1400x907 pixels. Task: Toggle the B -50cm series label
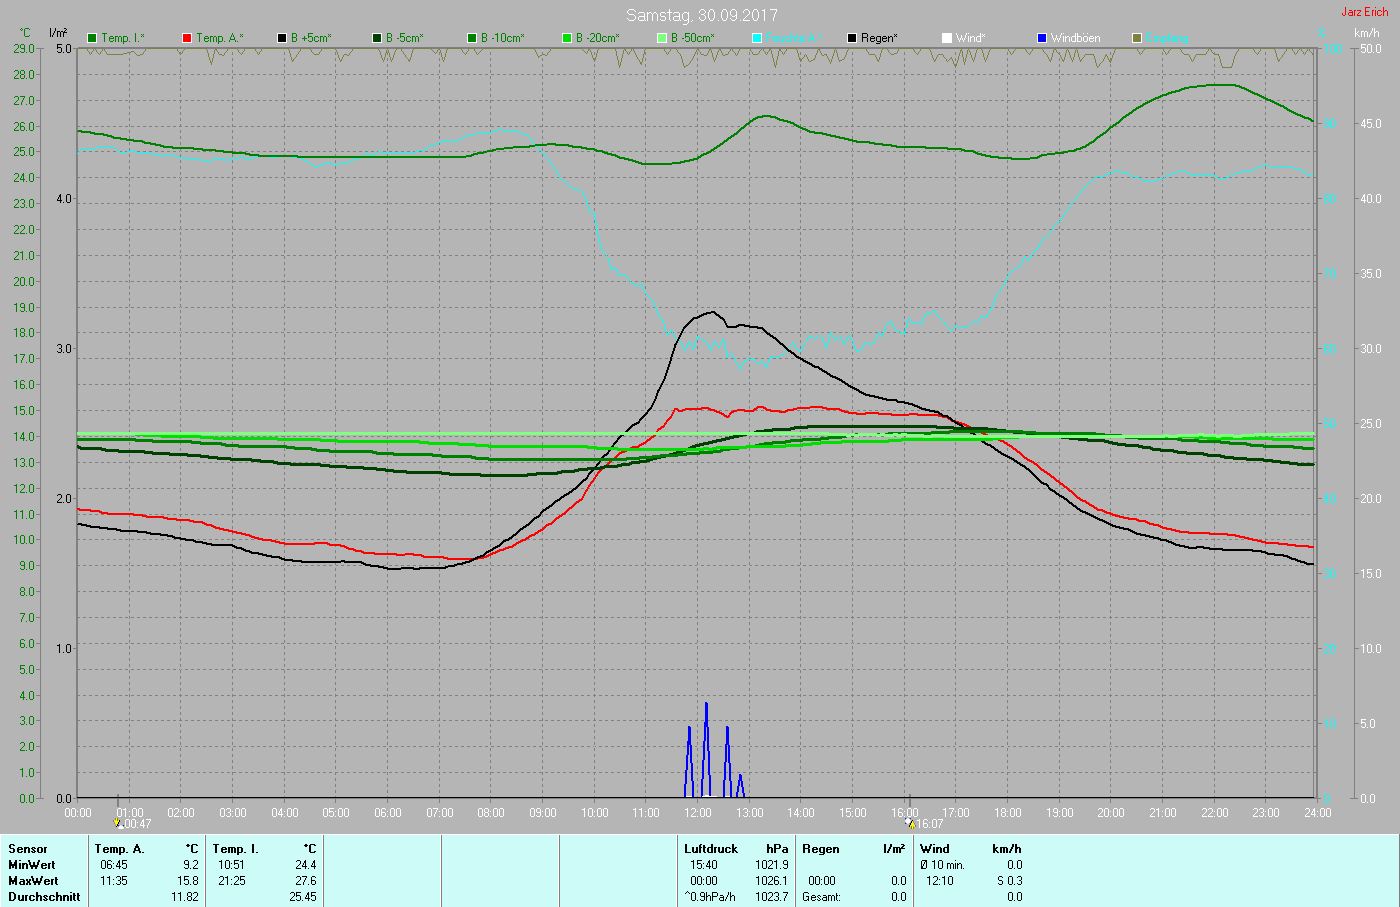692,38
